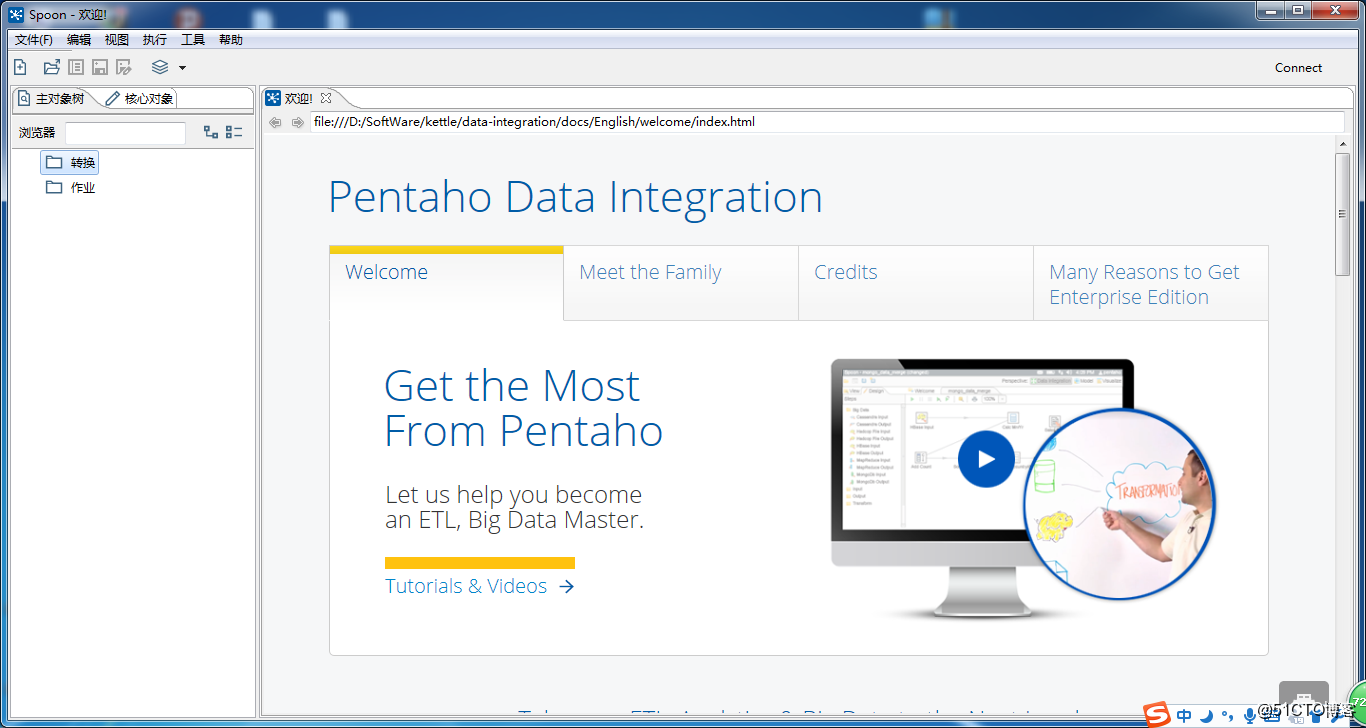Click the 浏览器 search input field

click(125, 133)
